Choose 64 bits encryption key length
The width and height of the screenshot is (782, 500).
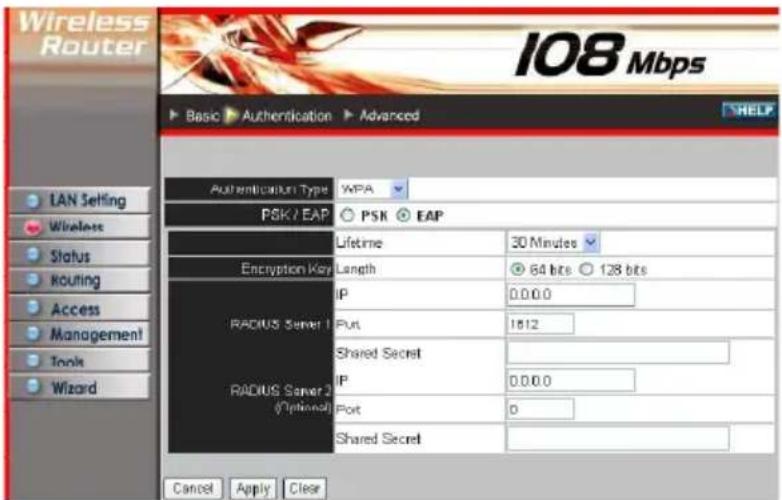[x=517, y=269]
